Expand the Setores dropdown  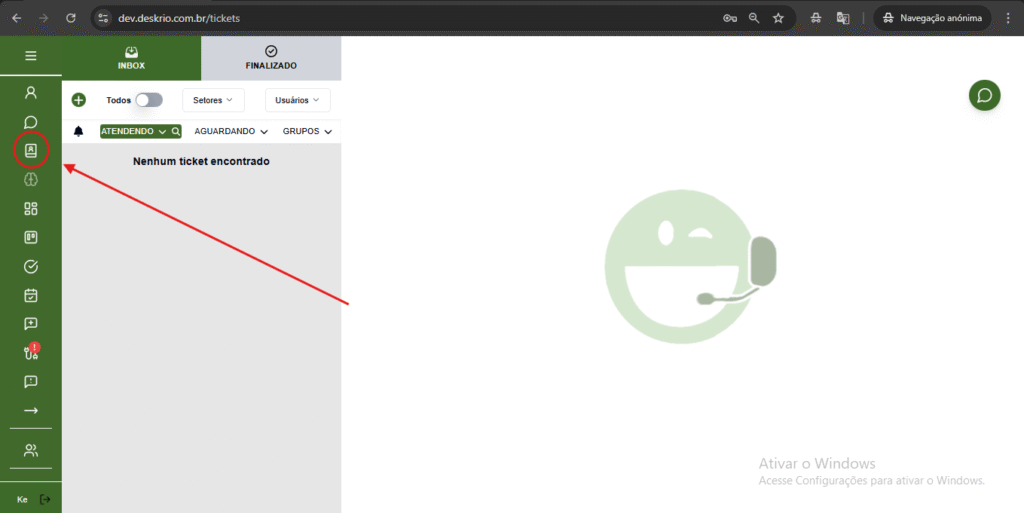coord(213,100)
